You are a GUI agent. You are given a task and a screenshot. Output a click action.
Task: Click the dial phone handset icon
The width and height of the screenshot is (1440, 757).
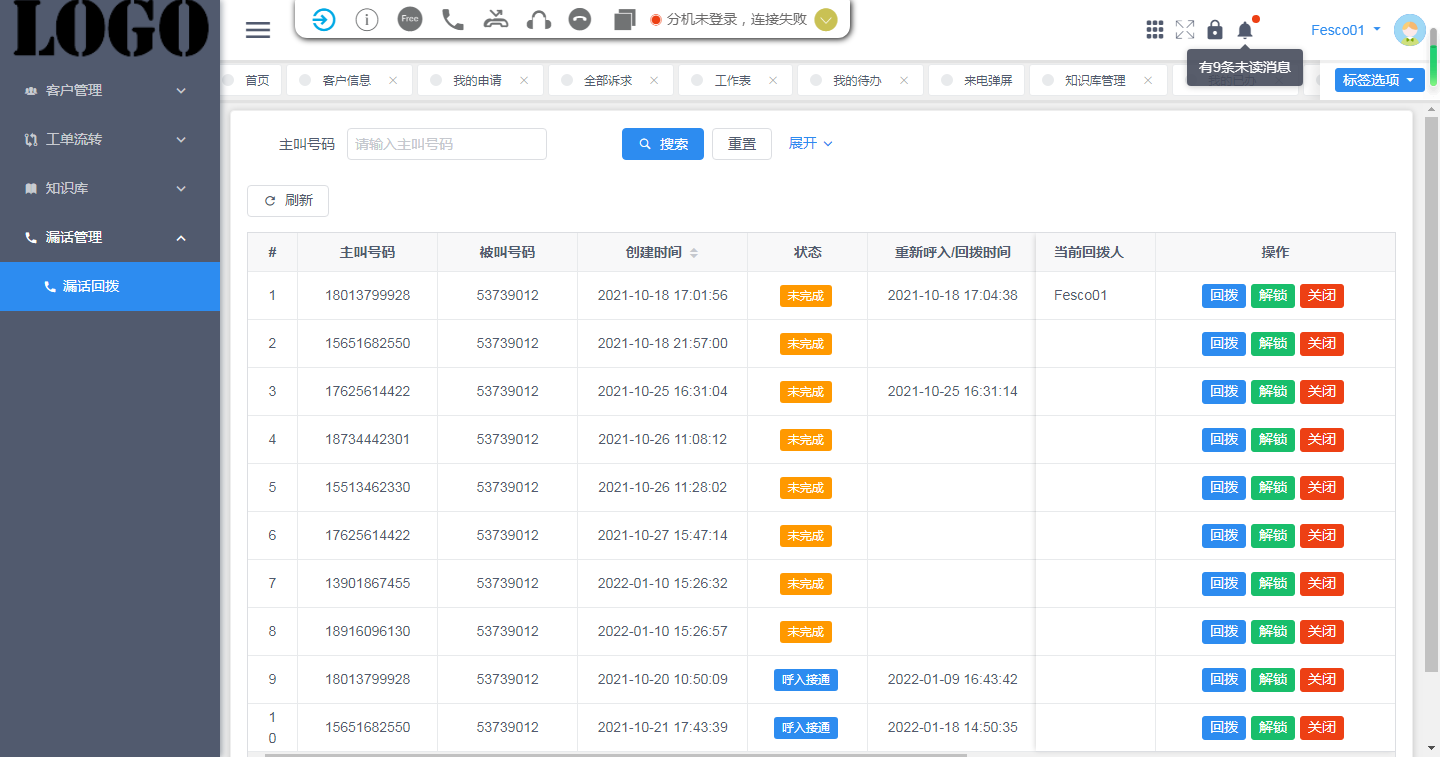click(453, 19)
